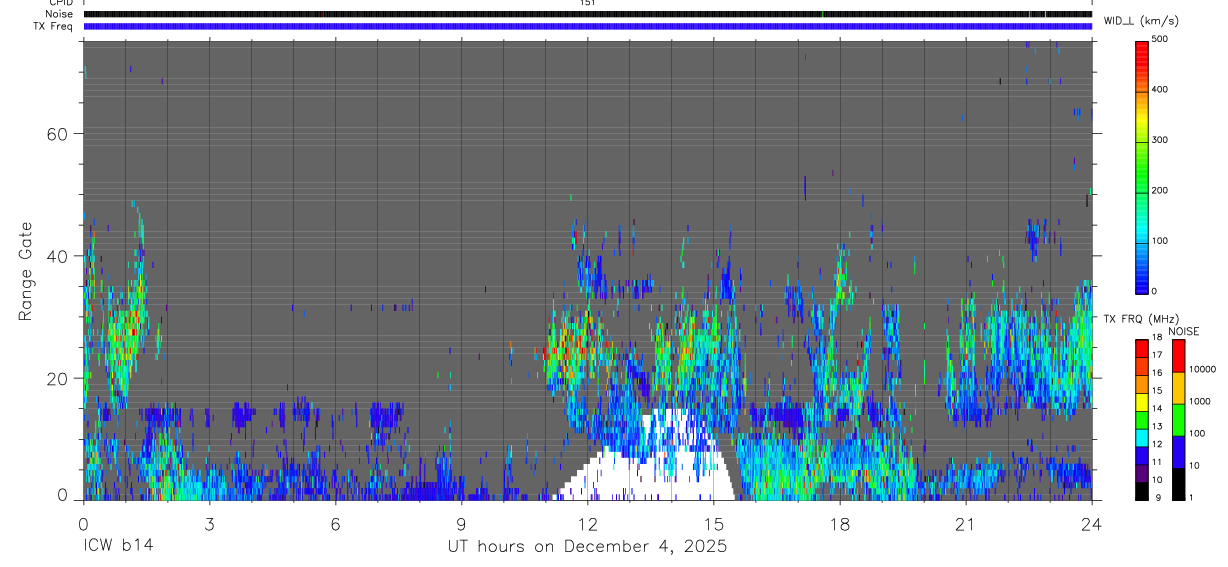1228x567 pixels.
Task: Click the cyan 12 MHz swatch in TX FRQ legend
Action: click(1142, 437)
